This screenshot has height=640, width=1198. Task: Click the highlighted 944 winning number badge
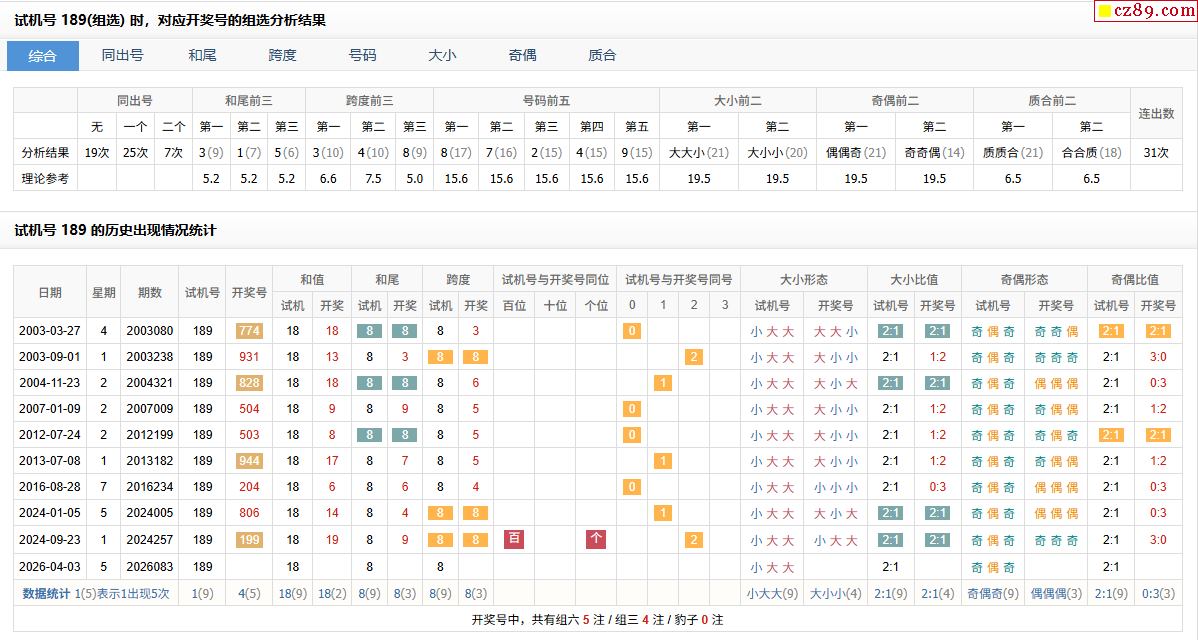click(x=249, y=461)
